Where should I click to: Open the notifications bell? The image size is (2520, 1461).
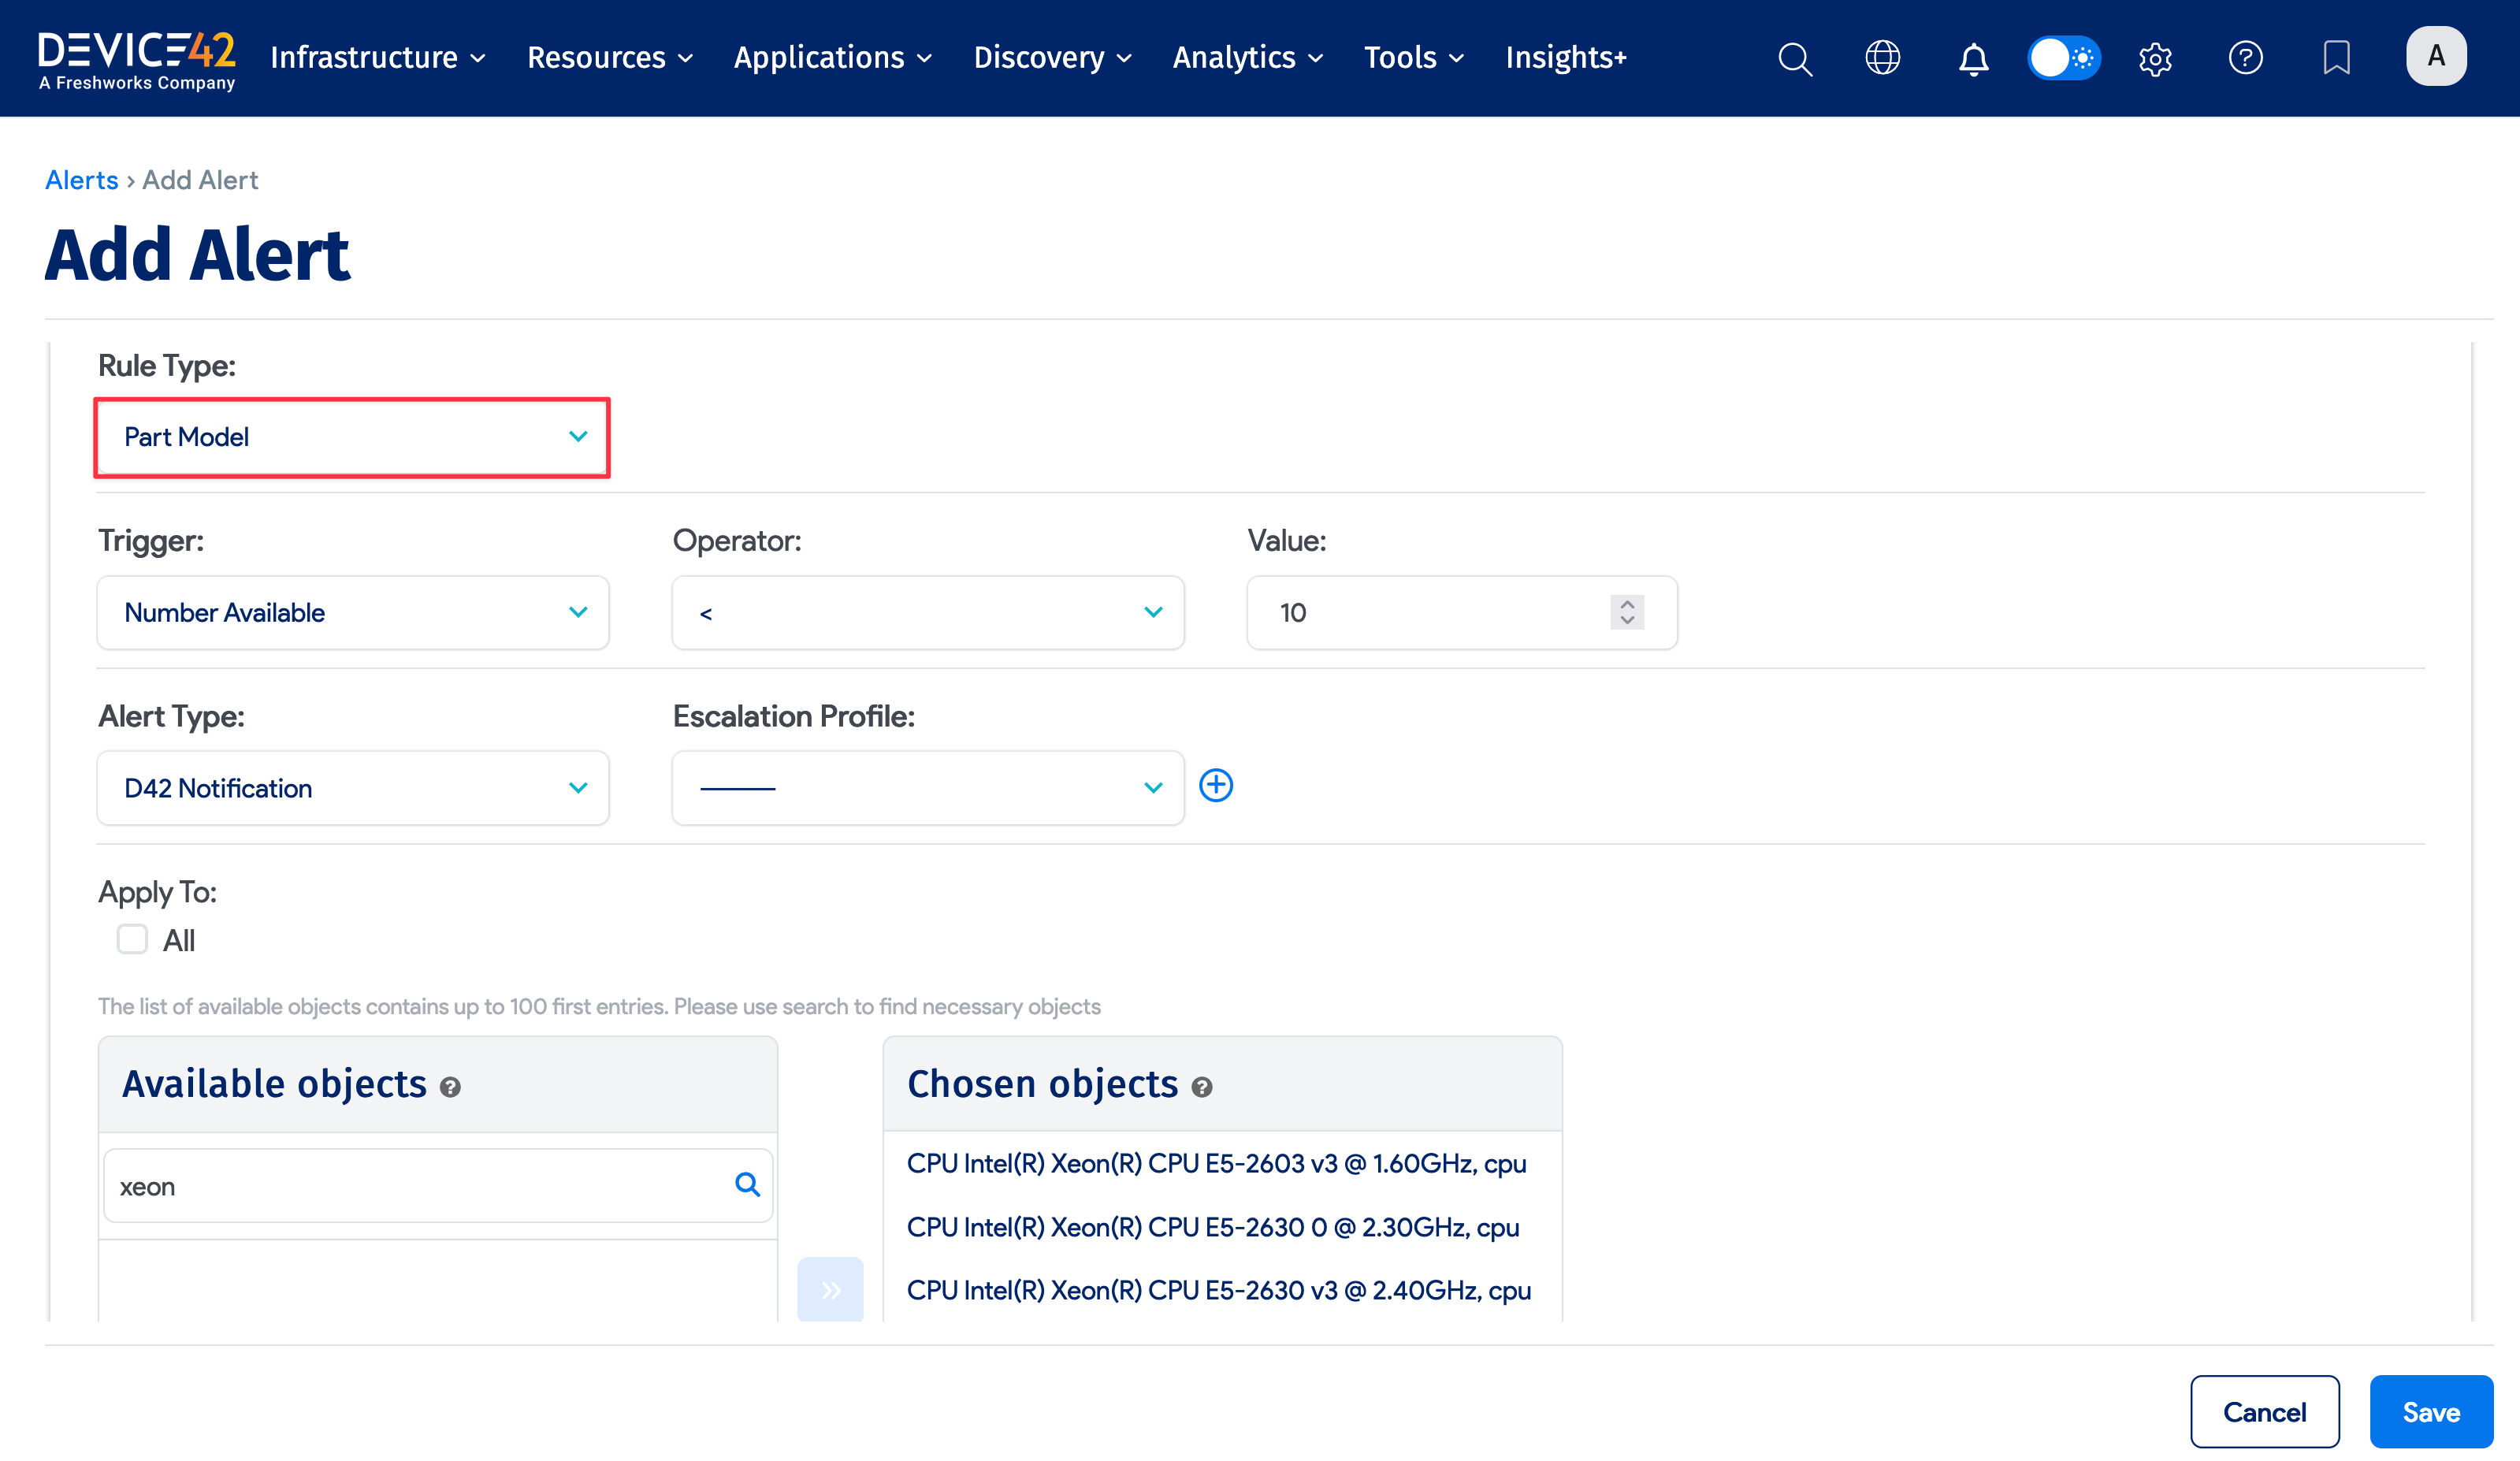tap(1972, 58)
